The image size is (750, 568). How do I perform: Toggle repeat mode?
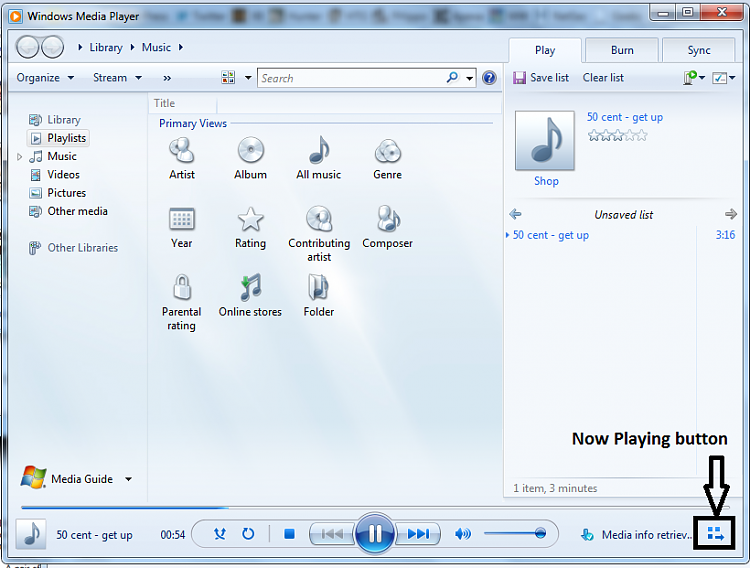click(x=248, y=534)
